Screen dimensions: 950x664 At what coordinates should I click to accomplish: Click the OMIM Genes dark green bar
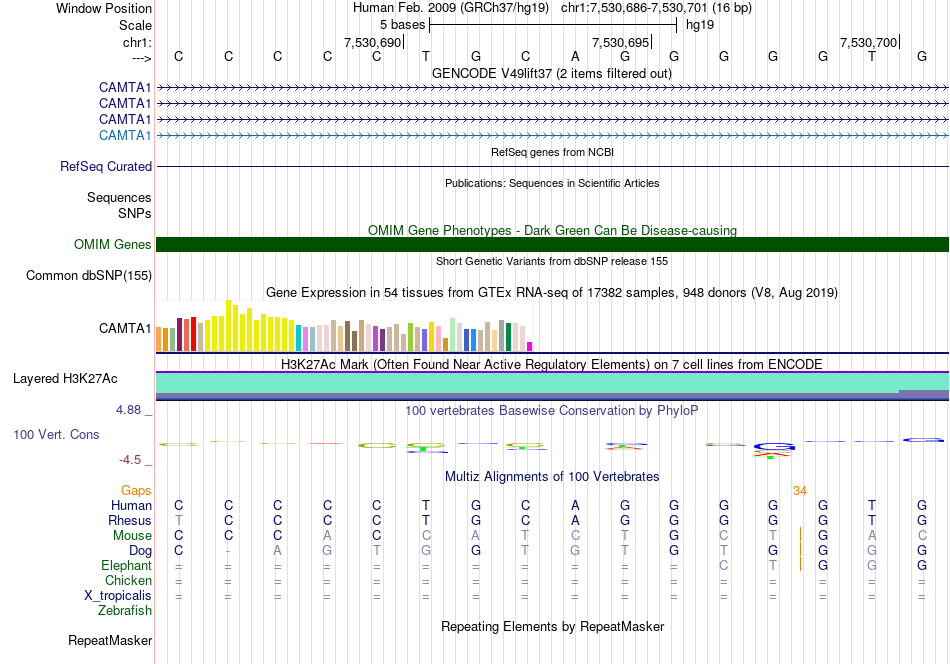(552, 244)
